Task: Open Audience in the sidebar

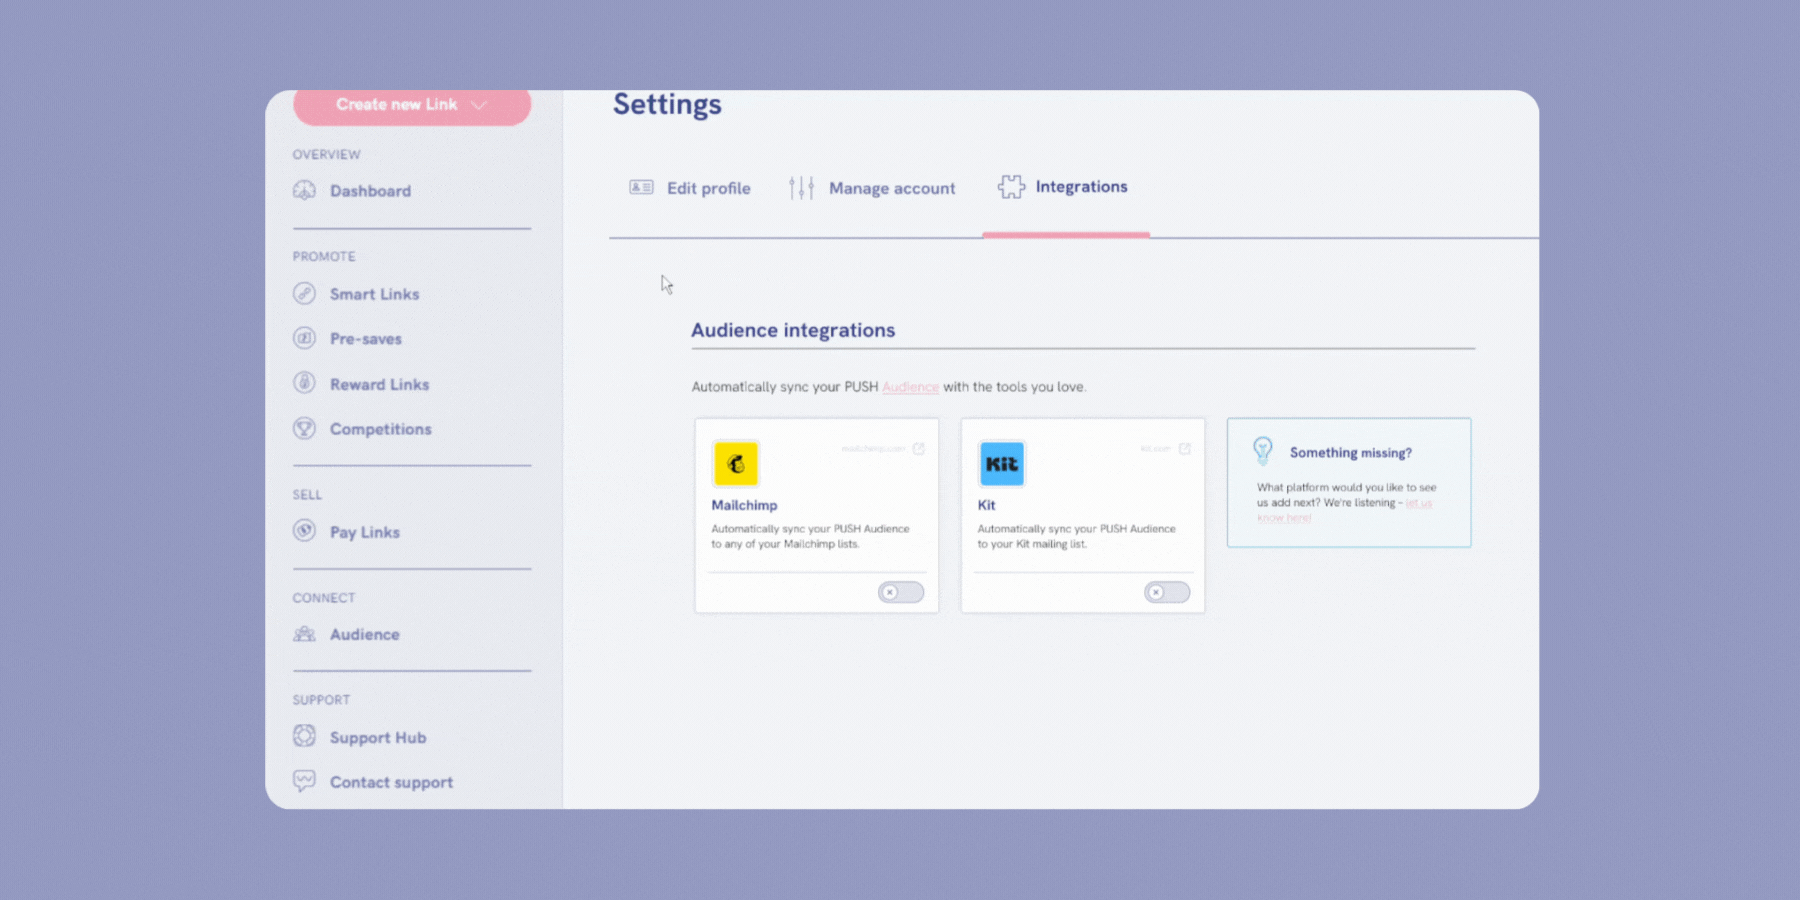Action: click(x=346, y=634)
